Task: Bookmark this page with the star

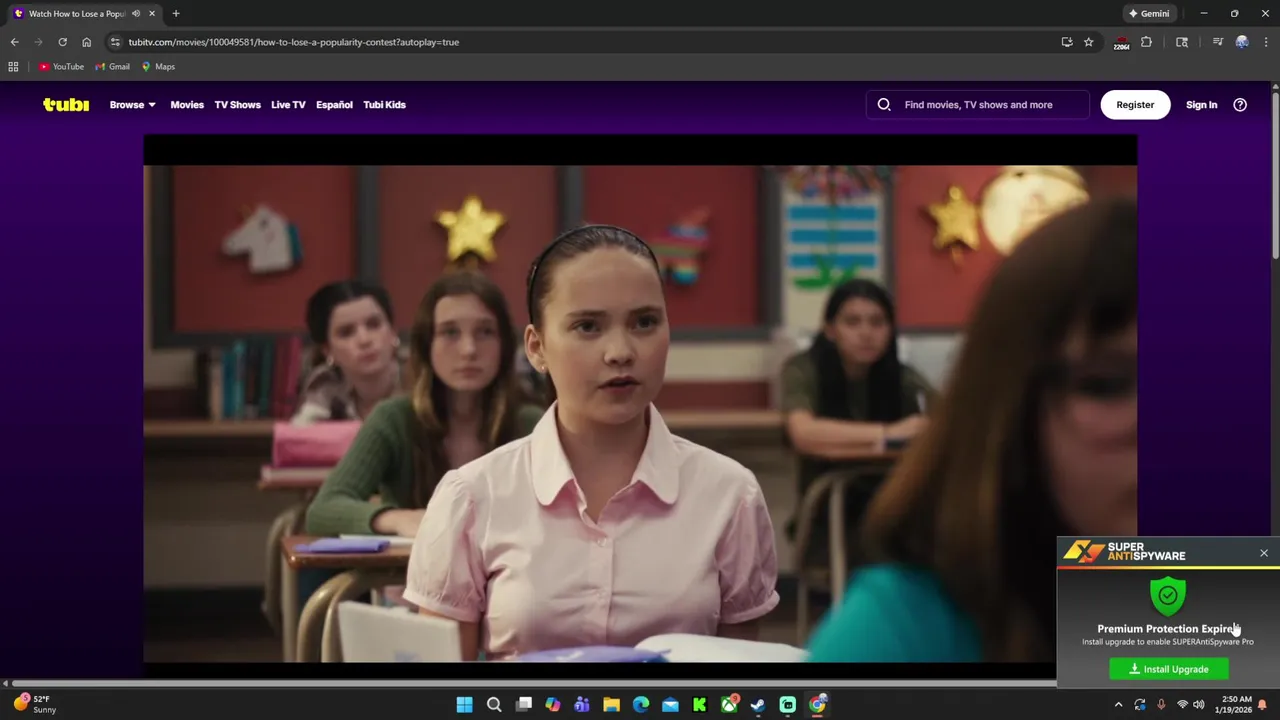Action: [x=1089, y=42]
